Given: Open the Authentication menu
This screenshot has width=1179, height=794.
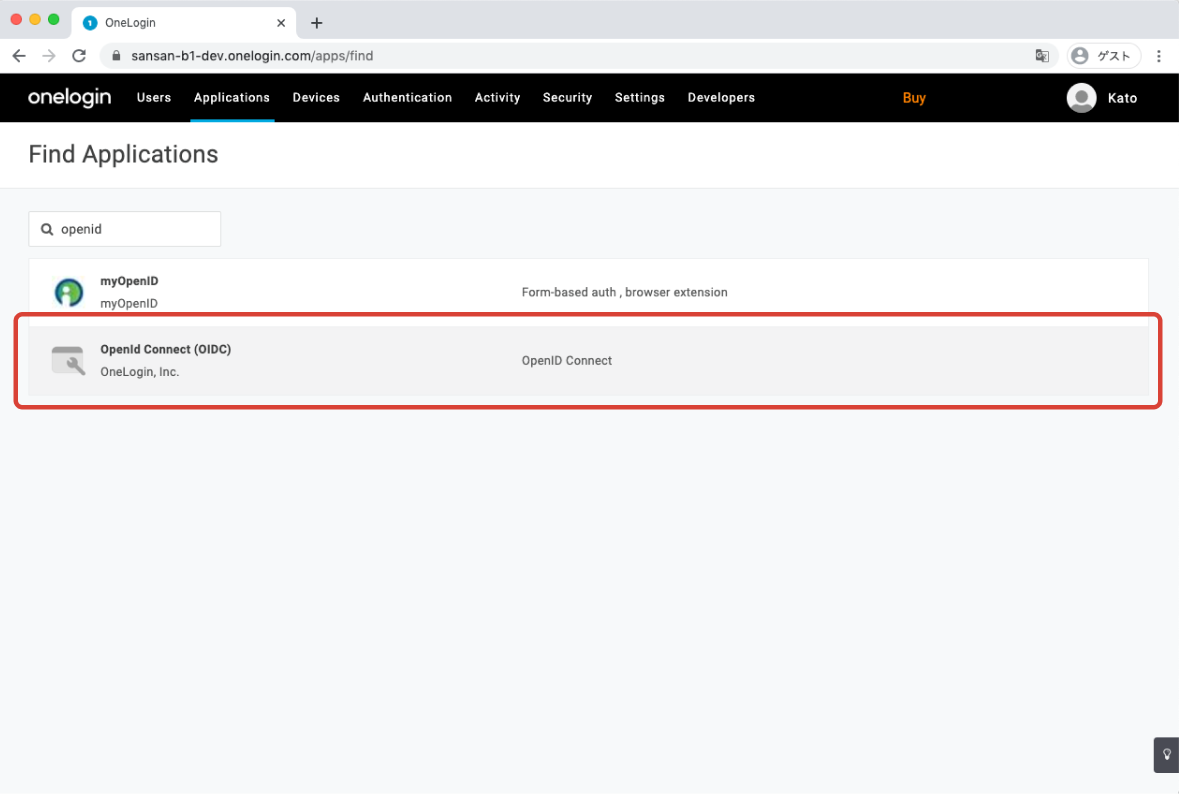Looking at the screenshot, I should 408,98.
